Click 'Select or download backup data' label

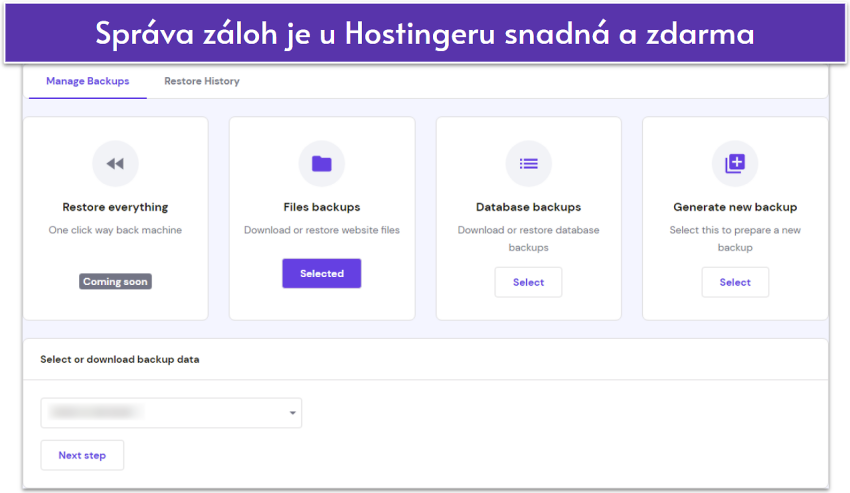tap(120, 359)
